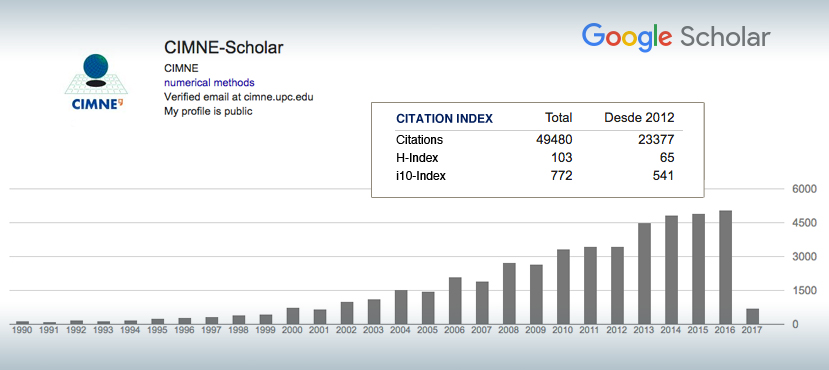This screenshot has width=829, height=370.
Task: Click the i10-Index row label
Action: pyautogui.click(x=421, y=175)
